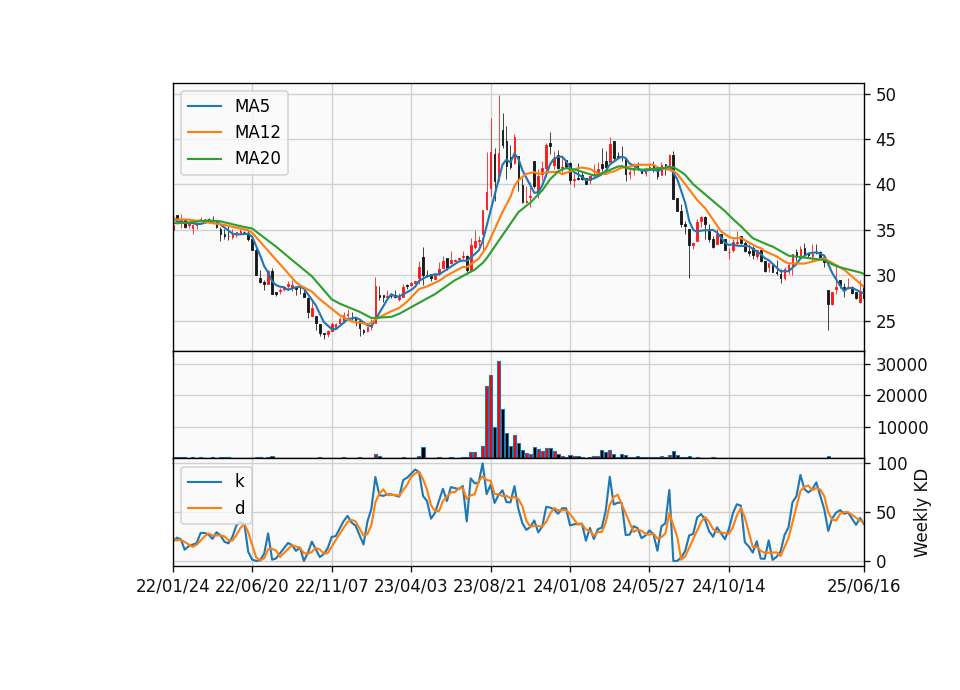Click the MA12 legend label

pos(257,132)
